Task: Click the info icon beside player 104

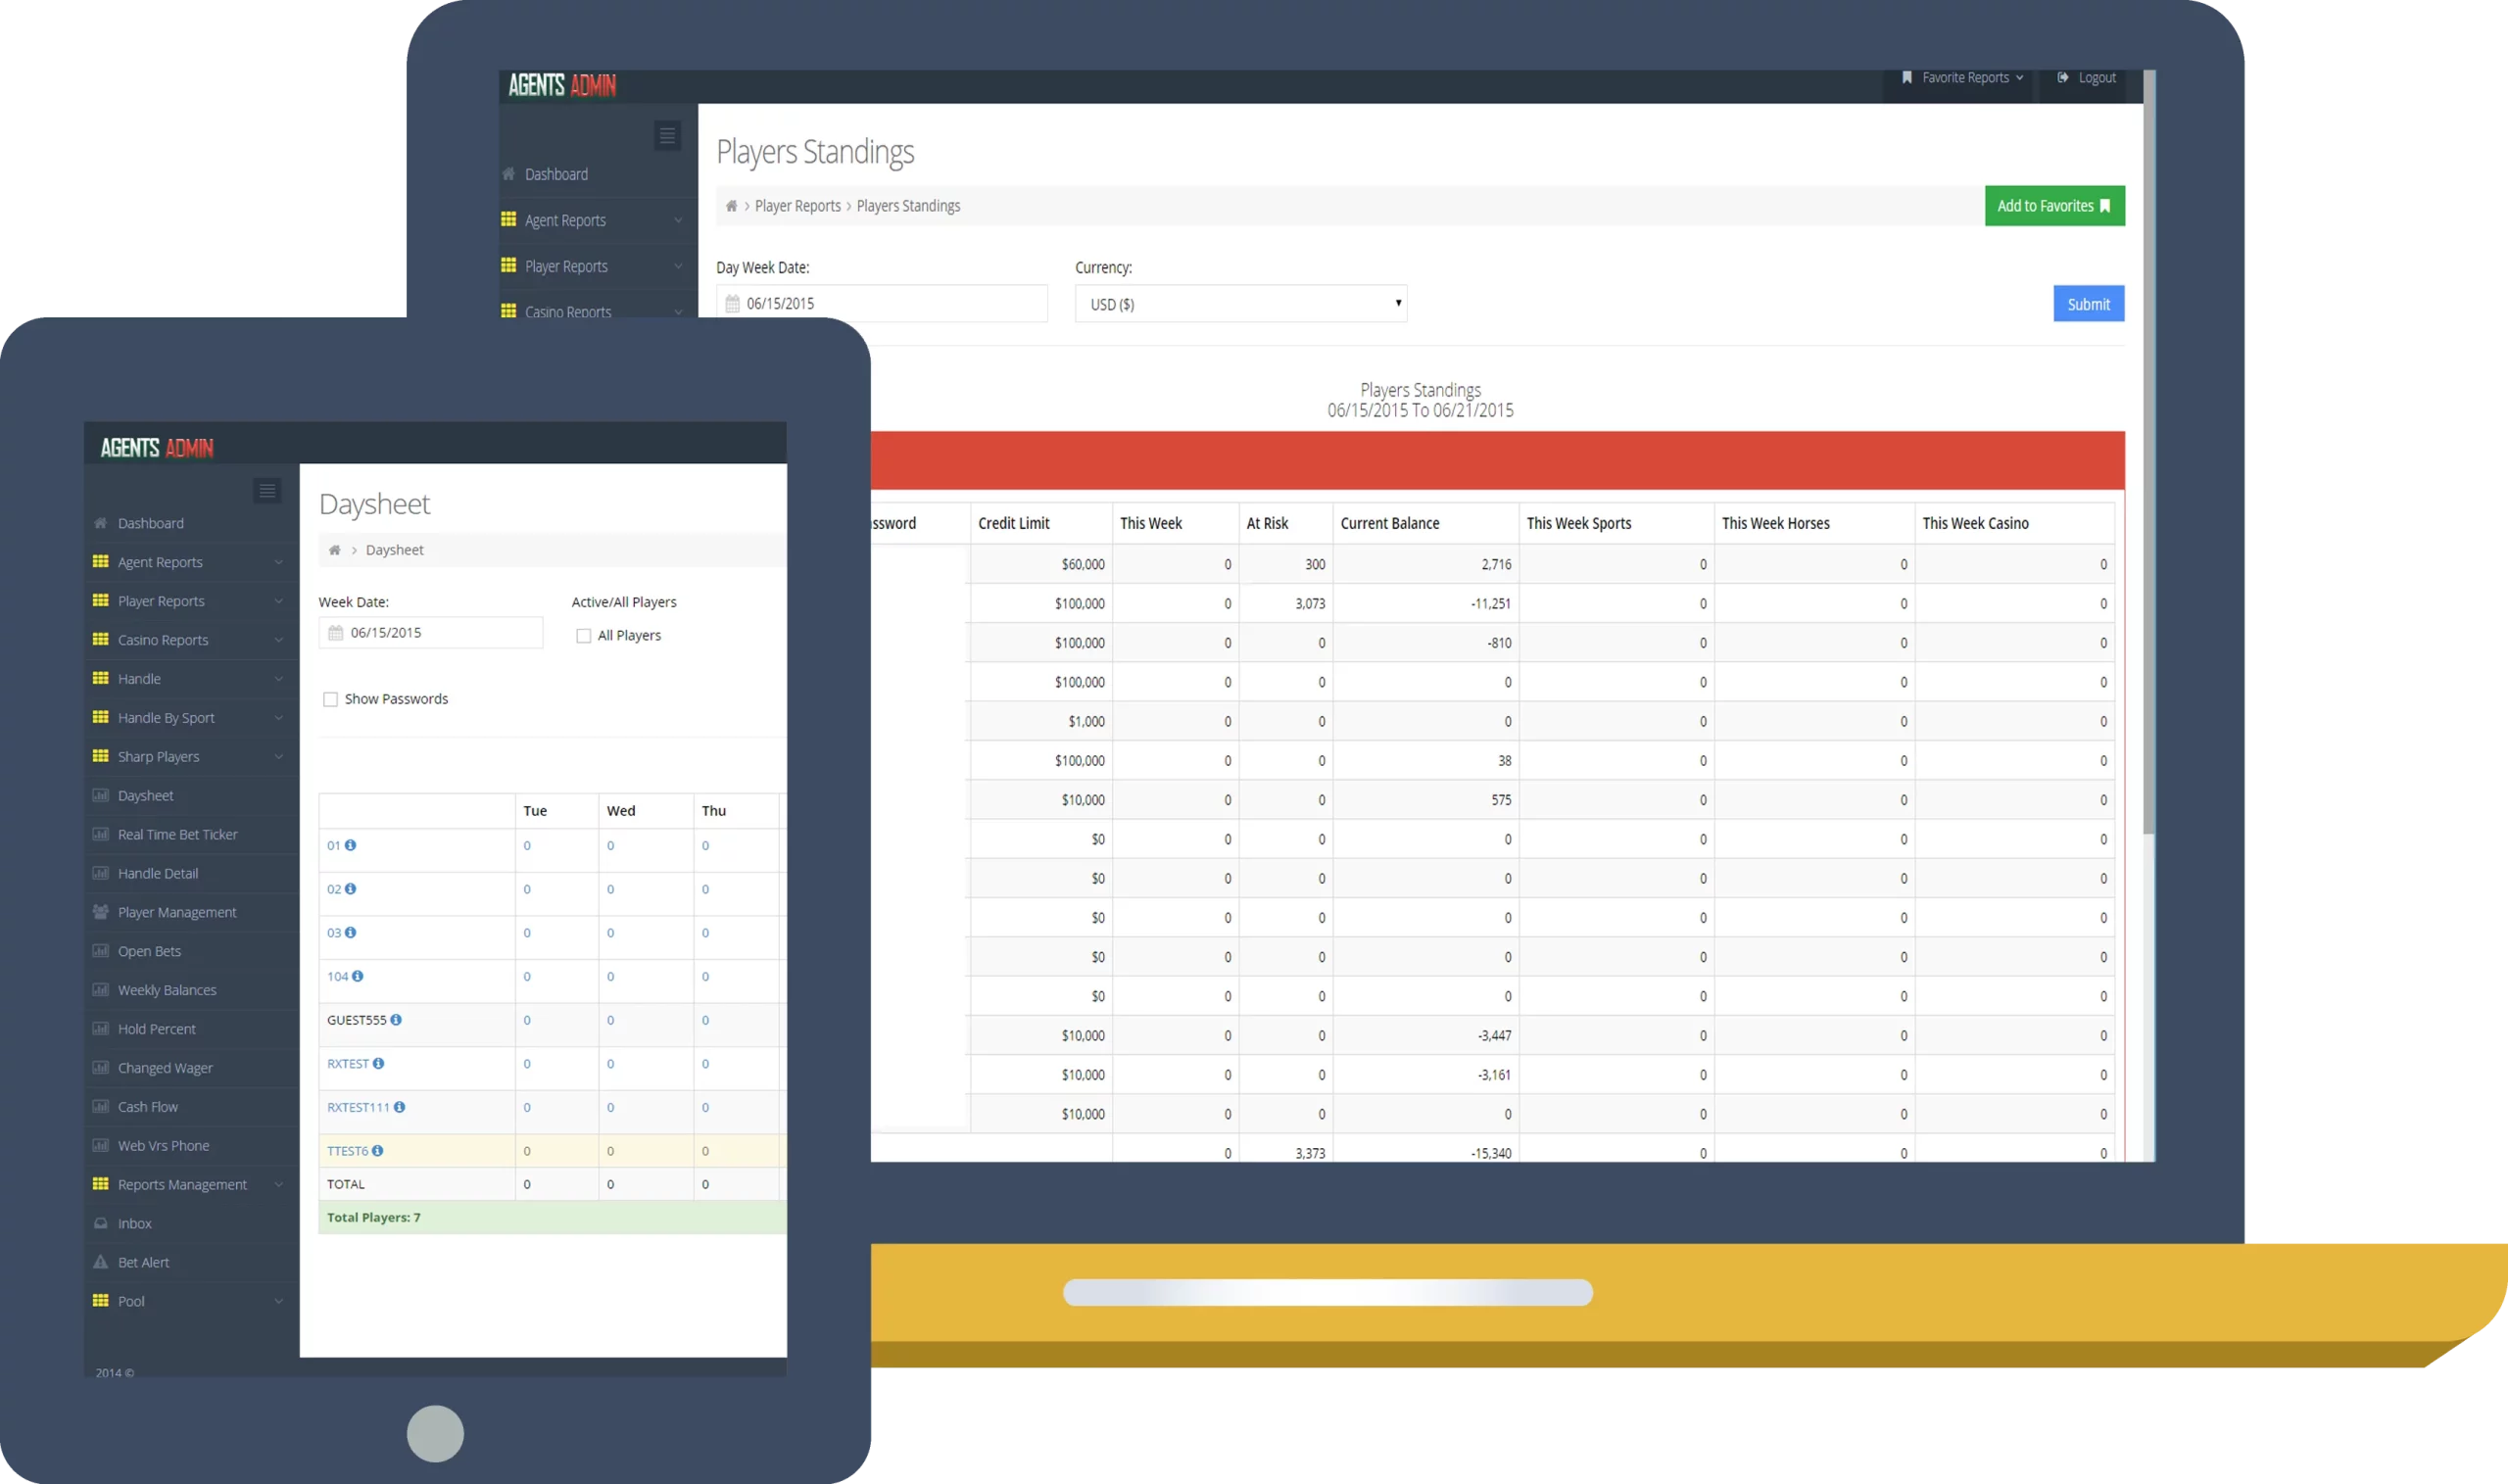Action: (x=357, y=976)
